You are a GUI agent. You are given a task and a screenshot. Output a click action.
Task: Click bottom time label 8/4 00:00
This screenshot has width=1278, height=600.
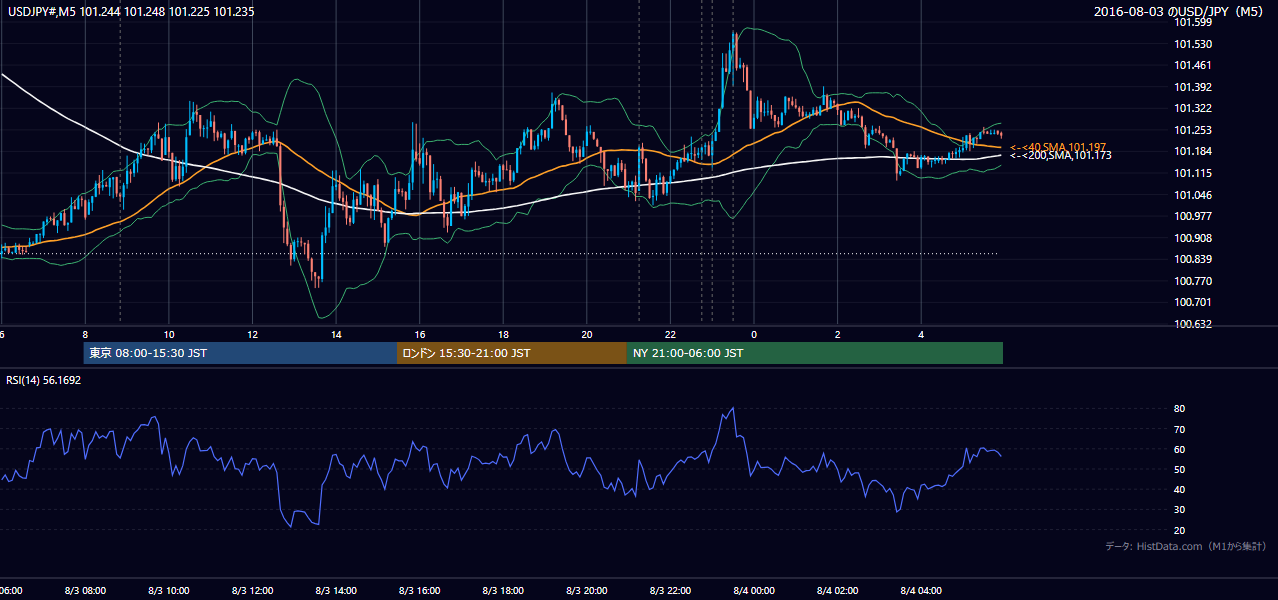tap(754, 591)
